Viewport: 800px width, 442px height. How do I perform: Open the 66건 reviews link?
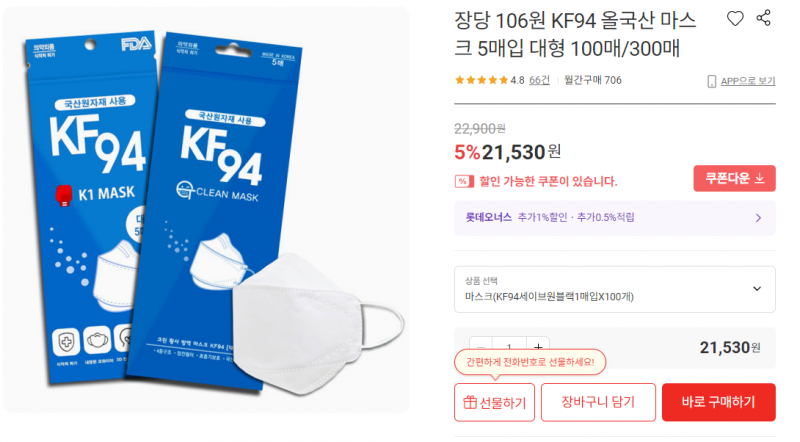(539, 80)
